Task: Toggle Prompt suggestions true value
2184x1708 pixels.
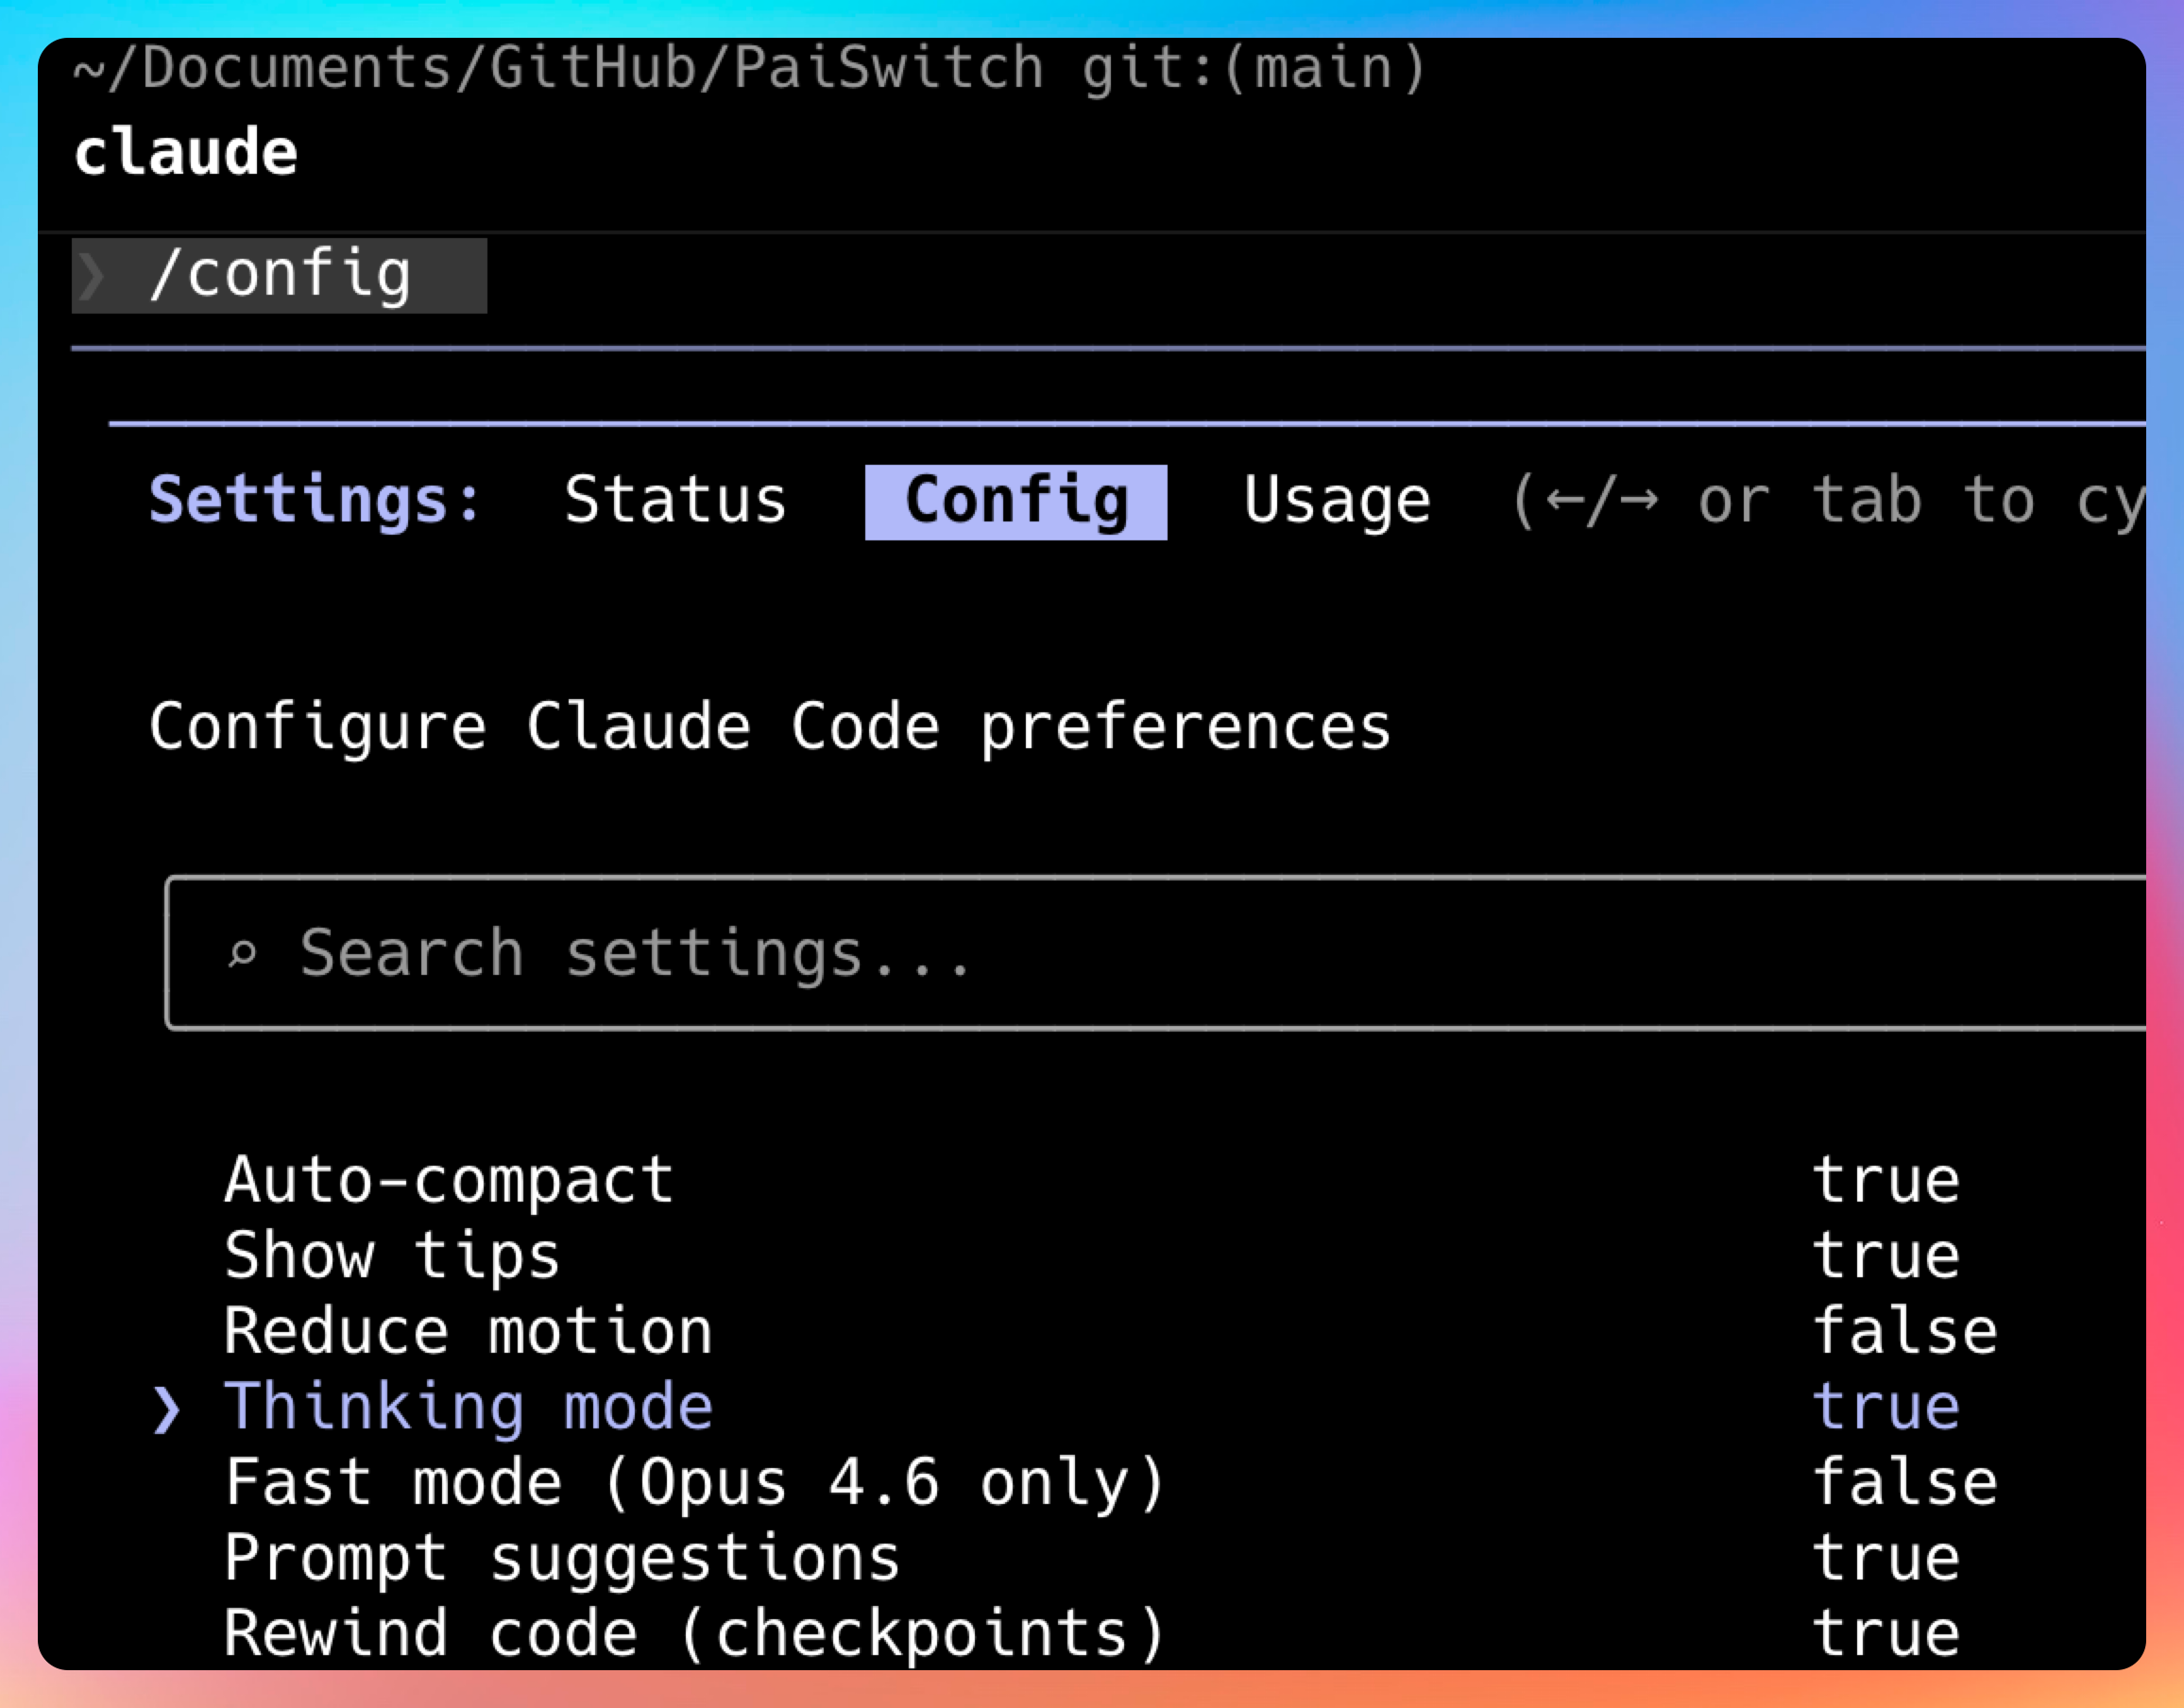Action: (1885, 1558)
